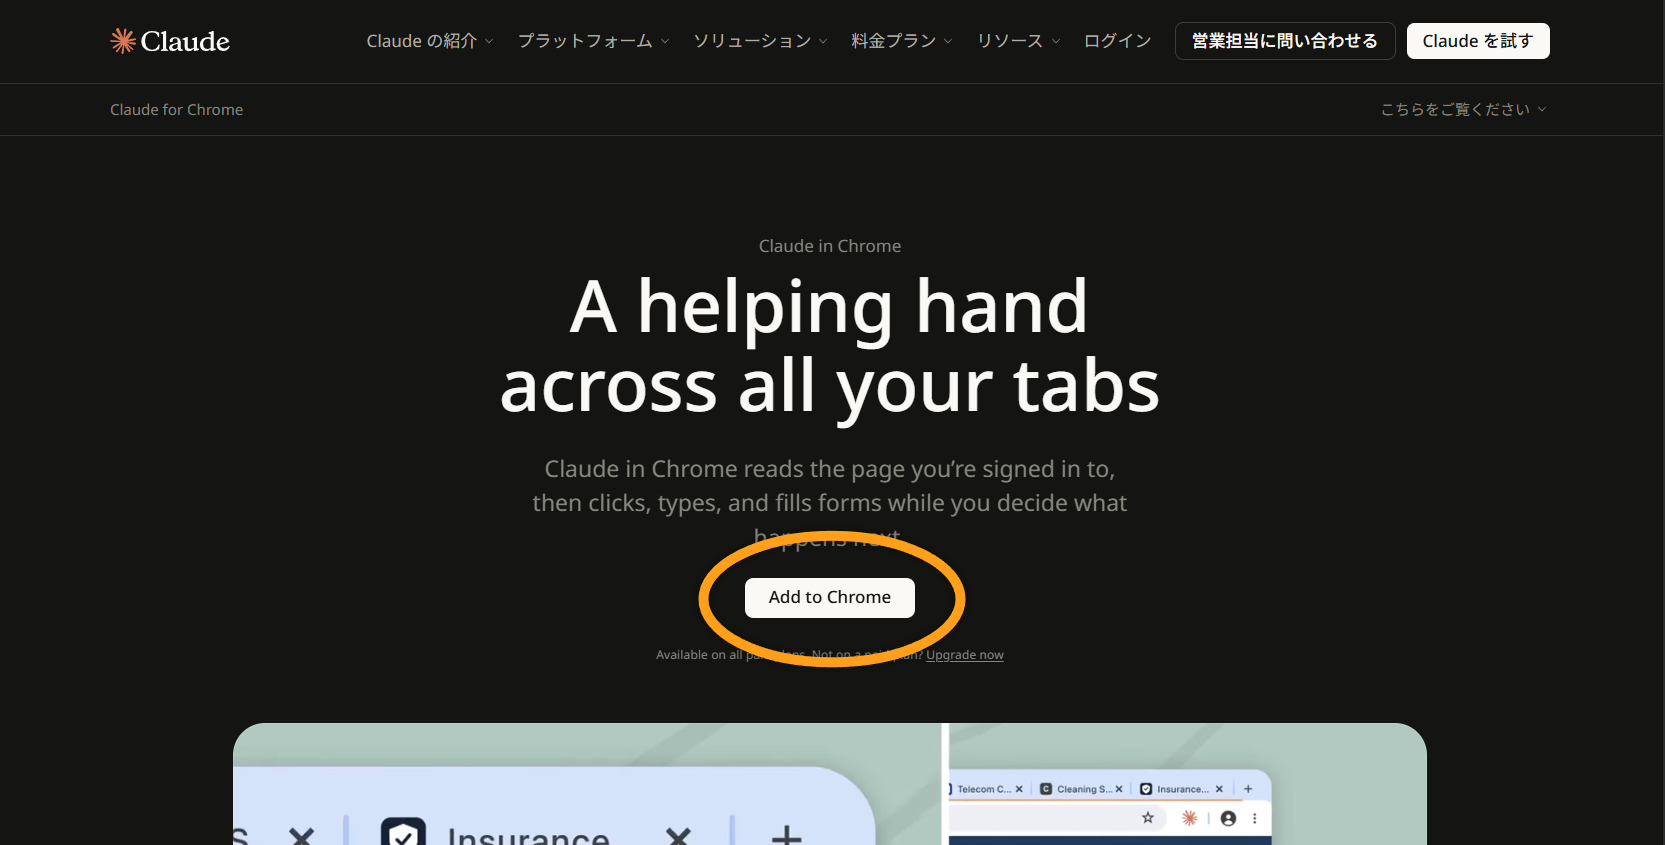Close the Cleaning S... tab in the mockup
The height and width of the screenshot is (845, 1665).
pyautogui.click(x=1119, y=789)
